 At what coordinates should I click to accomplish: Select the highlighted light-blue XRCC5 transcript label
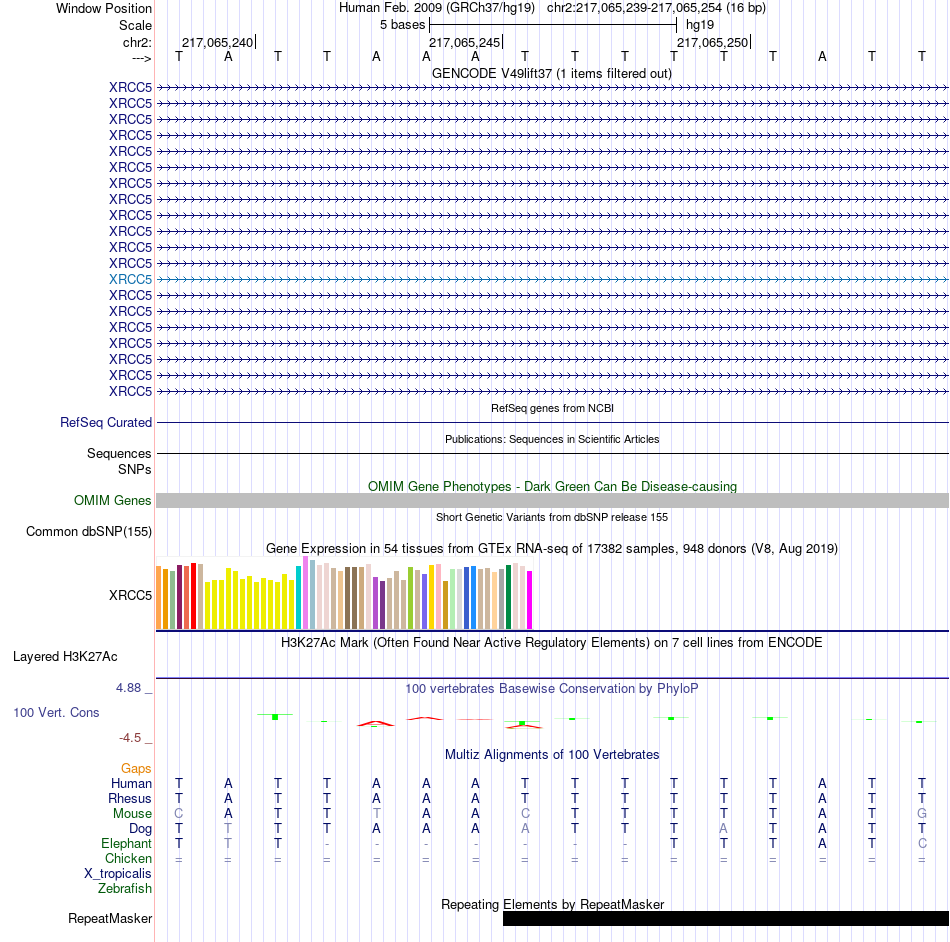130,279
